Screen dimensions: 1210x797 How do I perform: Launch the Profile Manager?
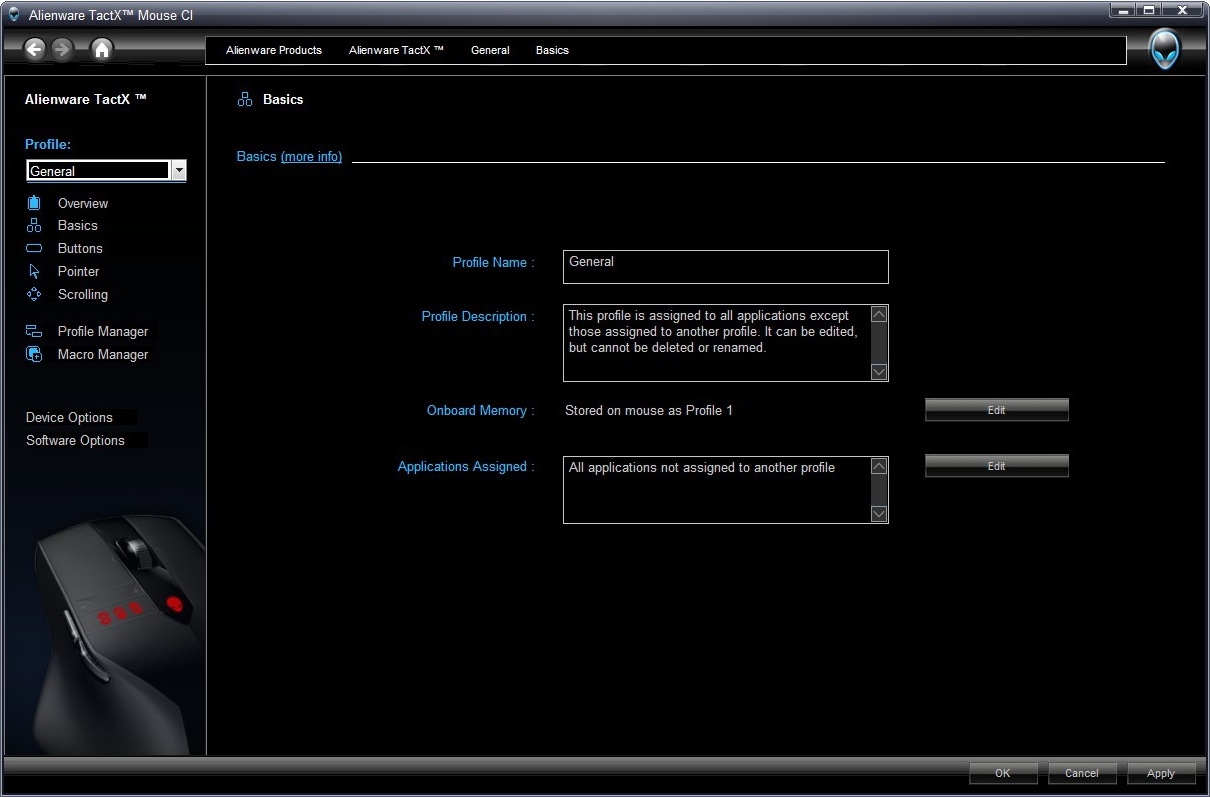pos(103,331)
